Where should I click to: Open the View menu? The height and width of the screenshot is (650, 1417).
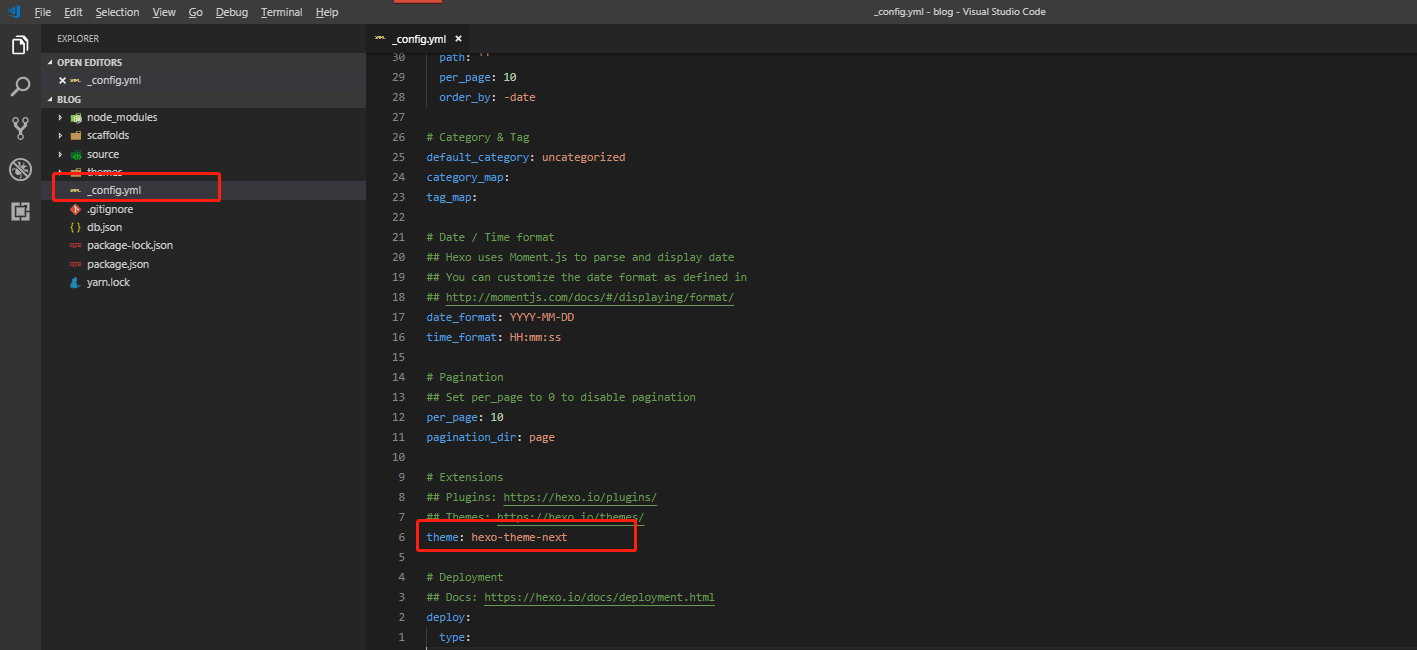pyautogui.click(x=164, y=12)
